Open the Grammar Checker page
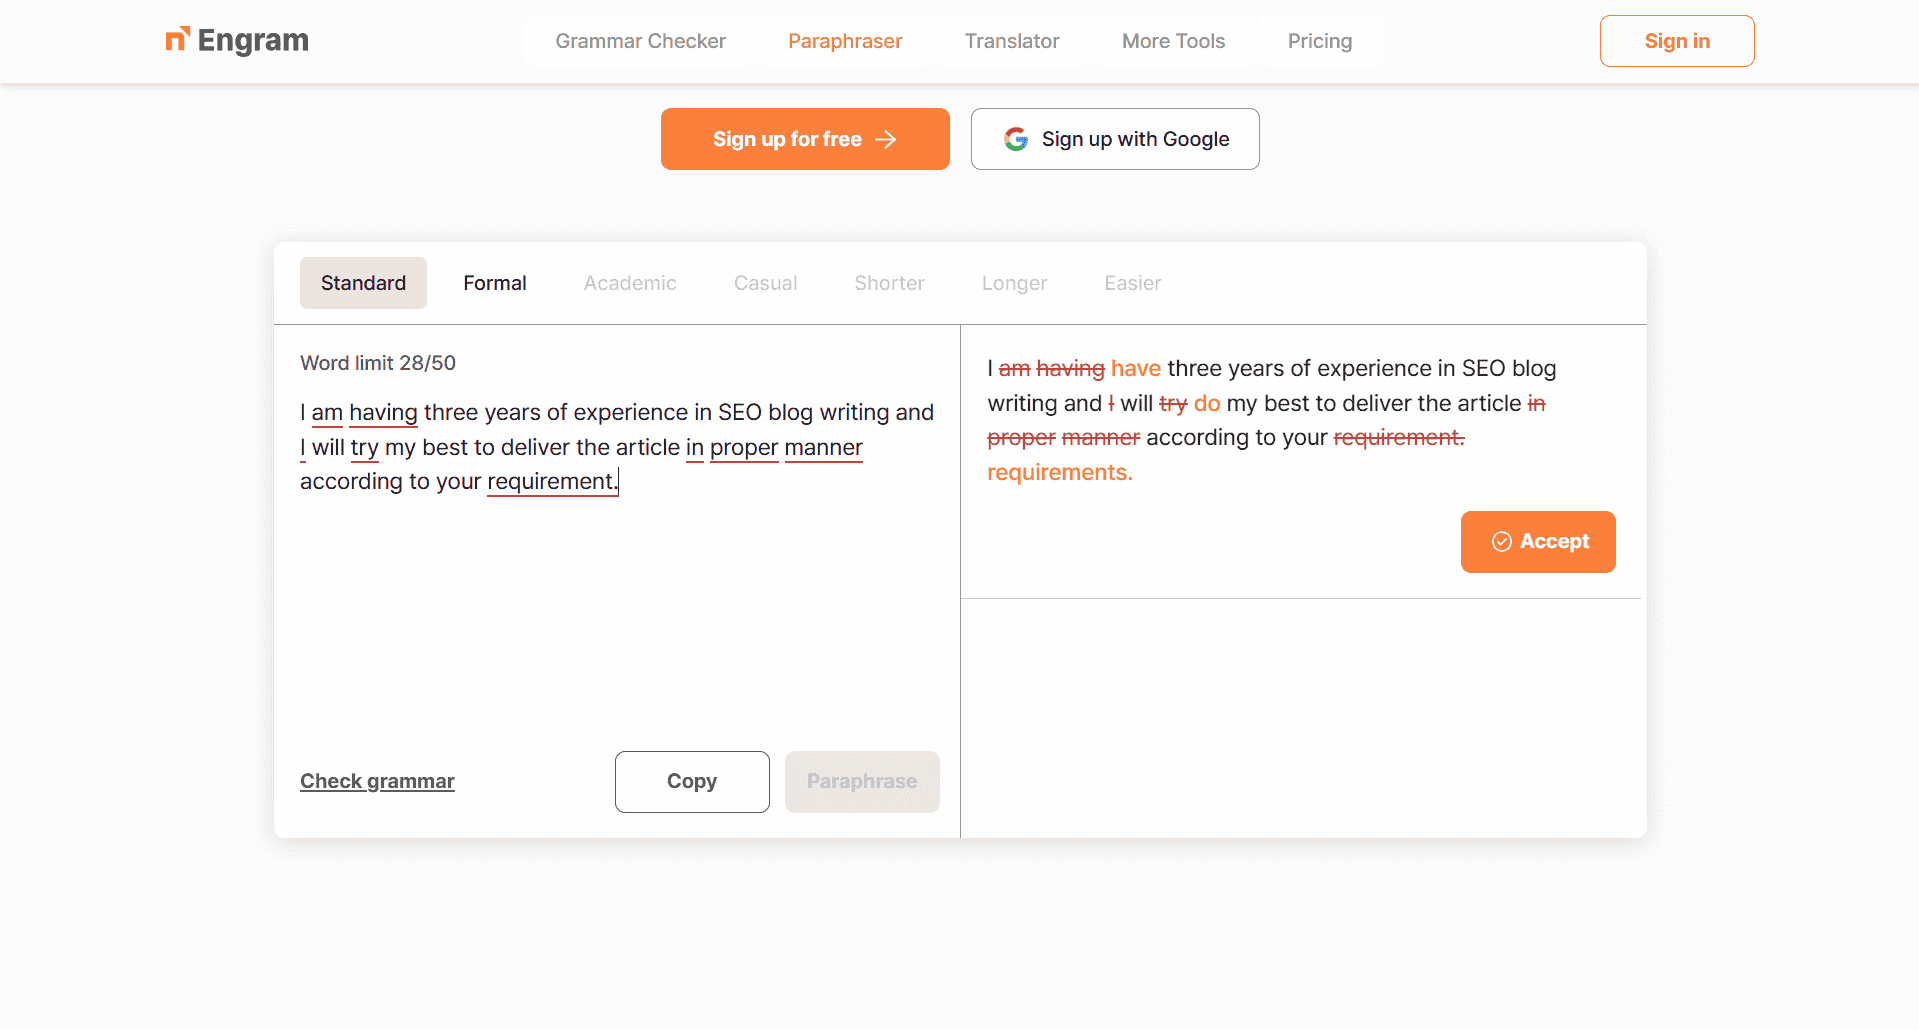Viewport: 1919px width, 1030px height. [641, 41]
